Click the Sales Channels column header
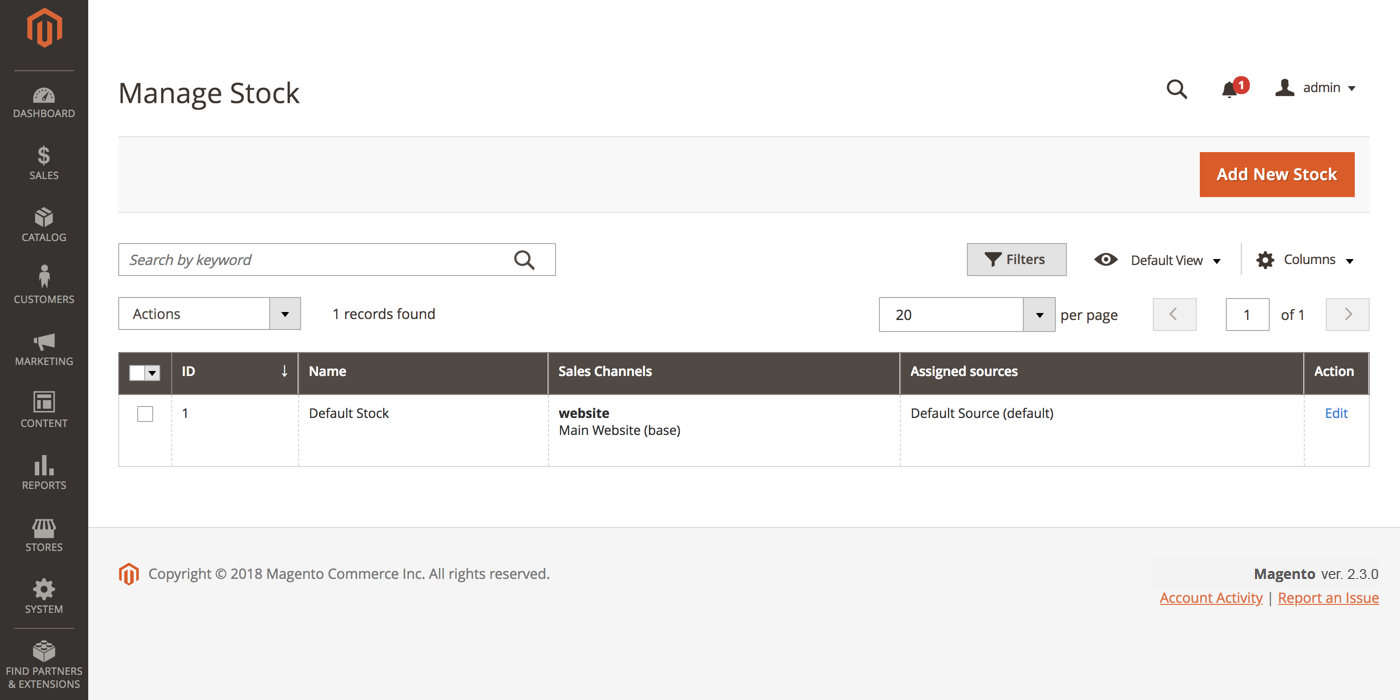The image size is (1400, 700). [724, 372]
